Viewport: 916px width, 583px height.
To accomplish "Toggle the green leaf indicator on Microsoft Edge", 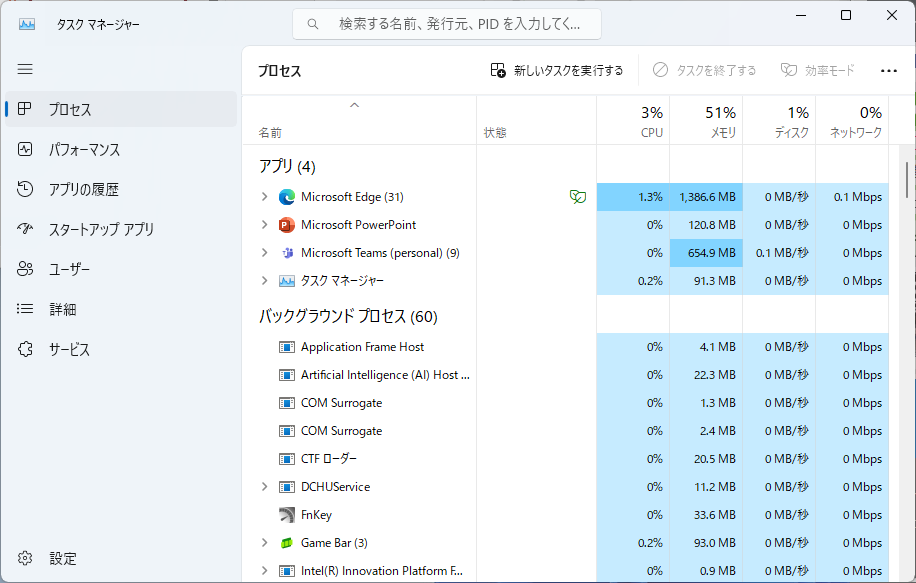I will tap(577, 197).
